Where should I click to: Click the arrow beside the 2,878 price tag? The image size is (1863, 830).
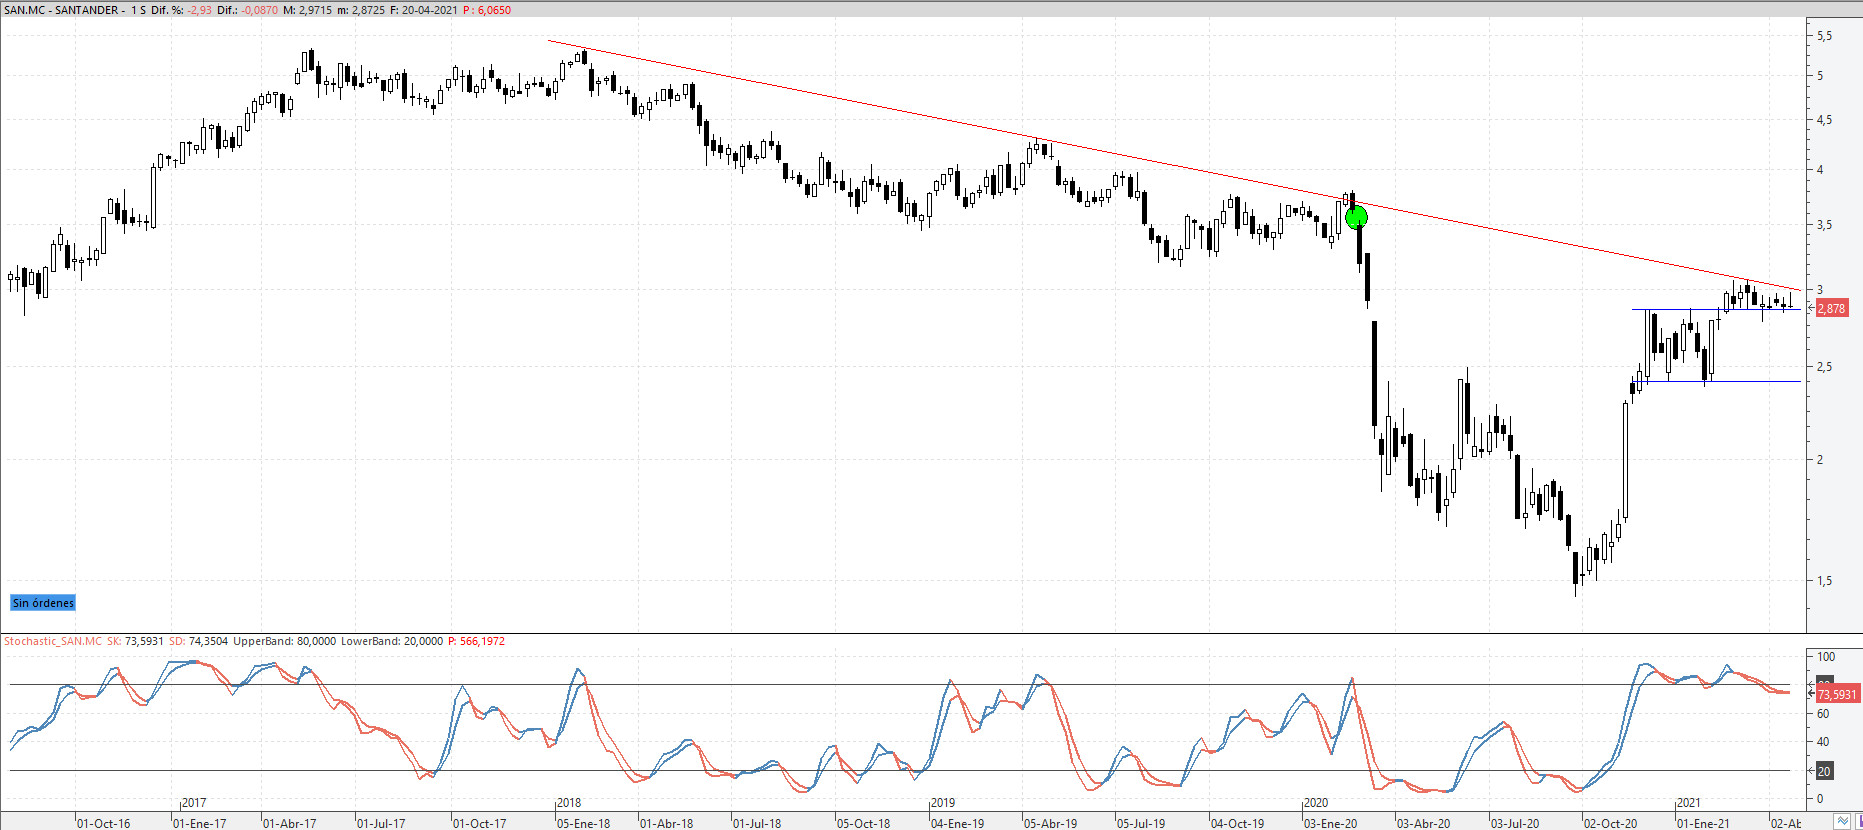tap(1810, 308)
